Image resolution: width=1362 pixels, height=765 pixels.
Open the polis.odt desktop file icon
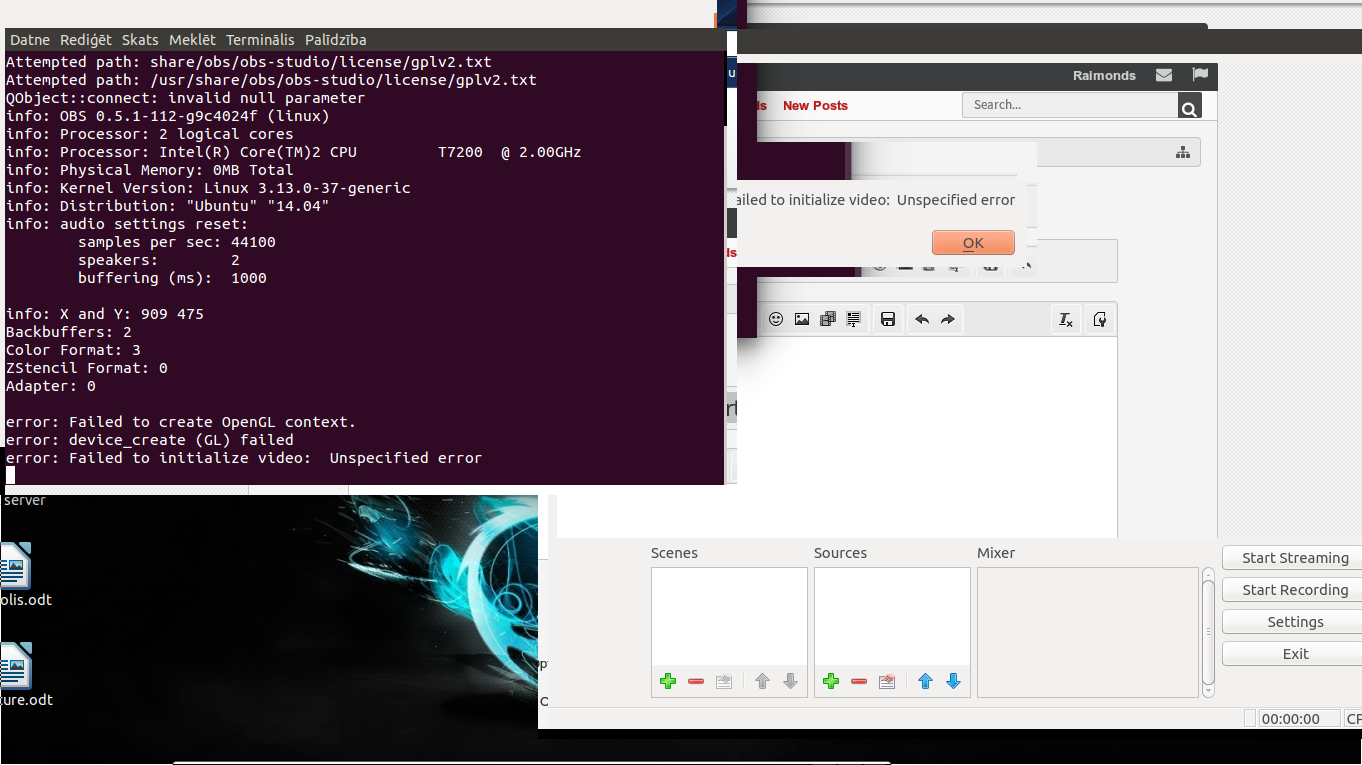15,566
